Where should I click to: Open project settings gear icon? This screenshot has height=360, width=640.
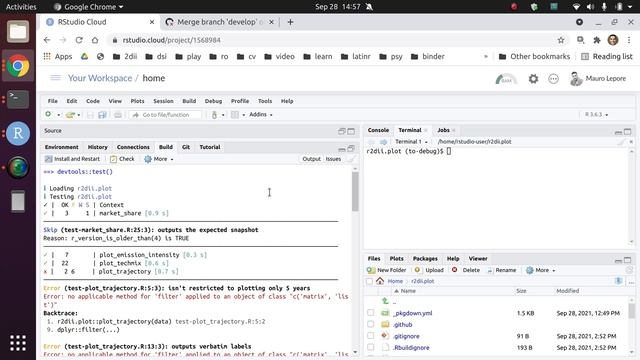tap(533, 78)
